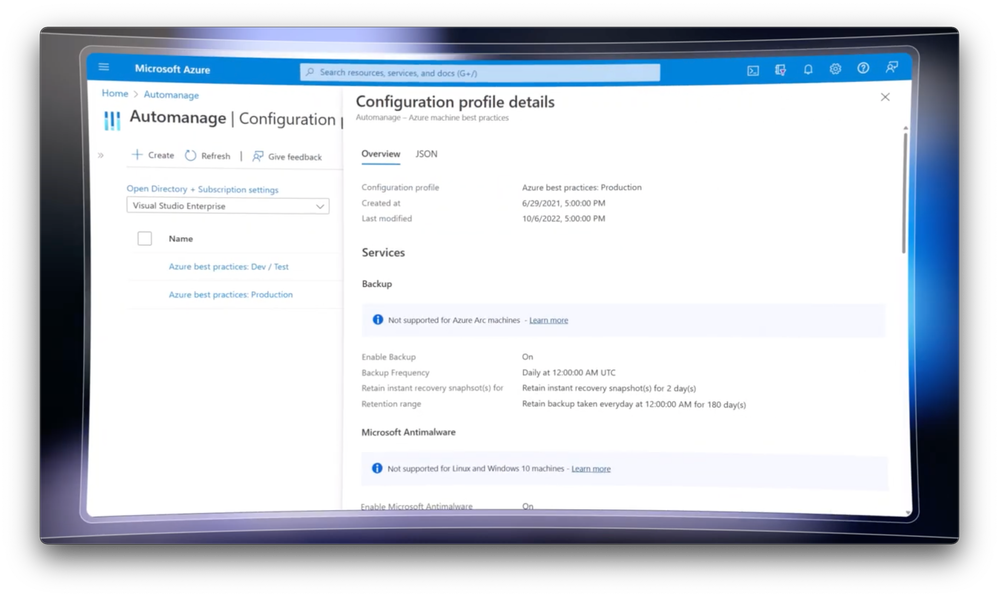
Task: Refresh the configuration profiles list
Action: coord(208,155)
